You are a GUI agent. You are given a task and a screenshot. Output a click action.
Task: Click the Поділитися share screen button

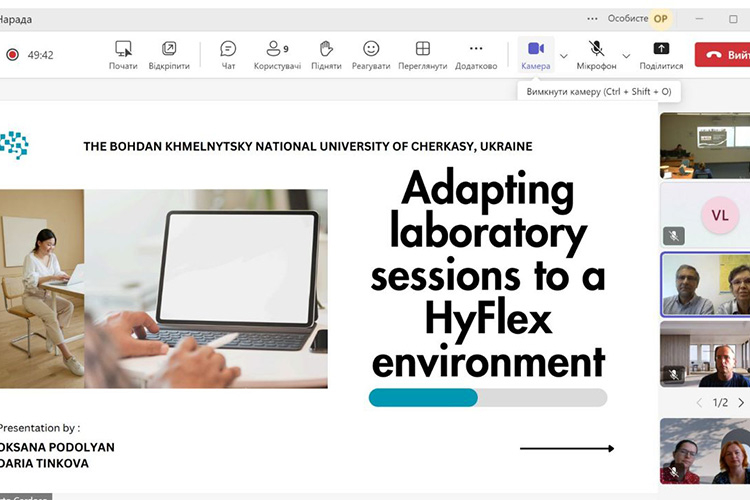(661, 49)
